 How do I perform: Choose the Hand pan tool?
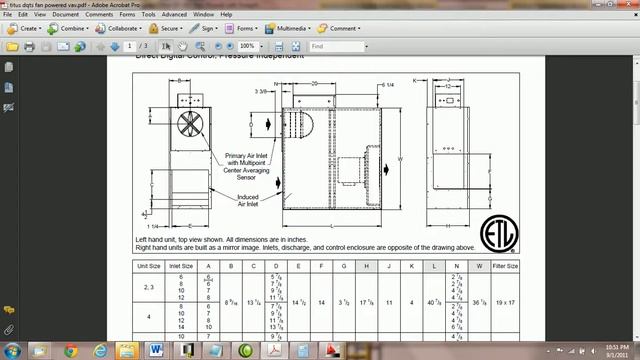(182, 46)
